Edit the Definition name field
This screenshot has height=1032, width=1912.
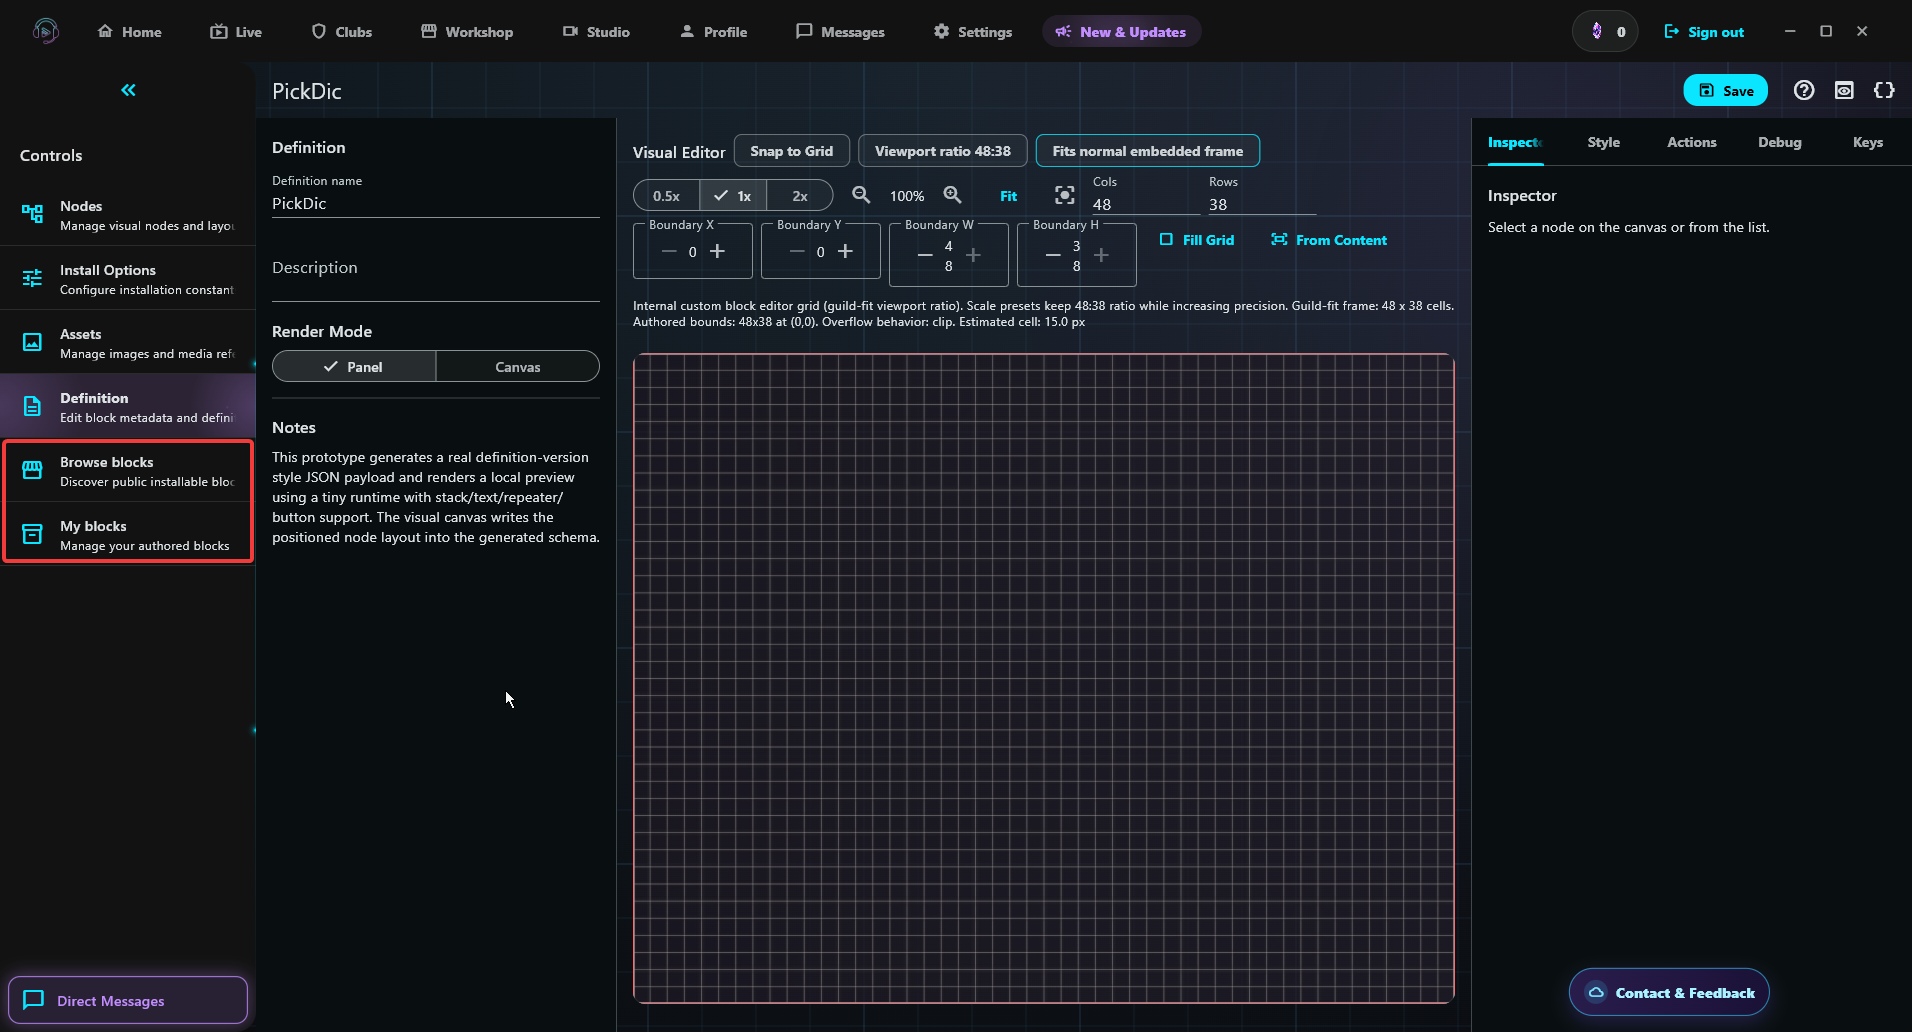pyautogui.click(x=435, y=203)
